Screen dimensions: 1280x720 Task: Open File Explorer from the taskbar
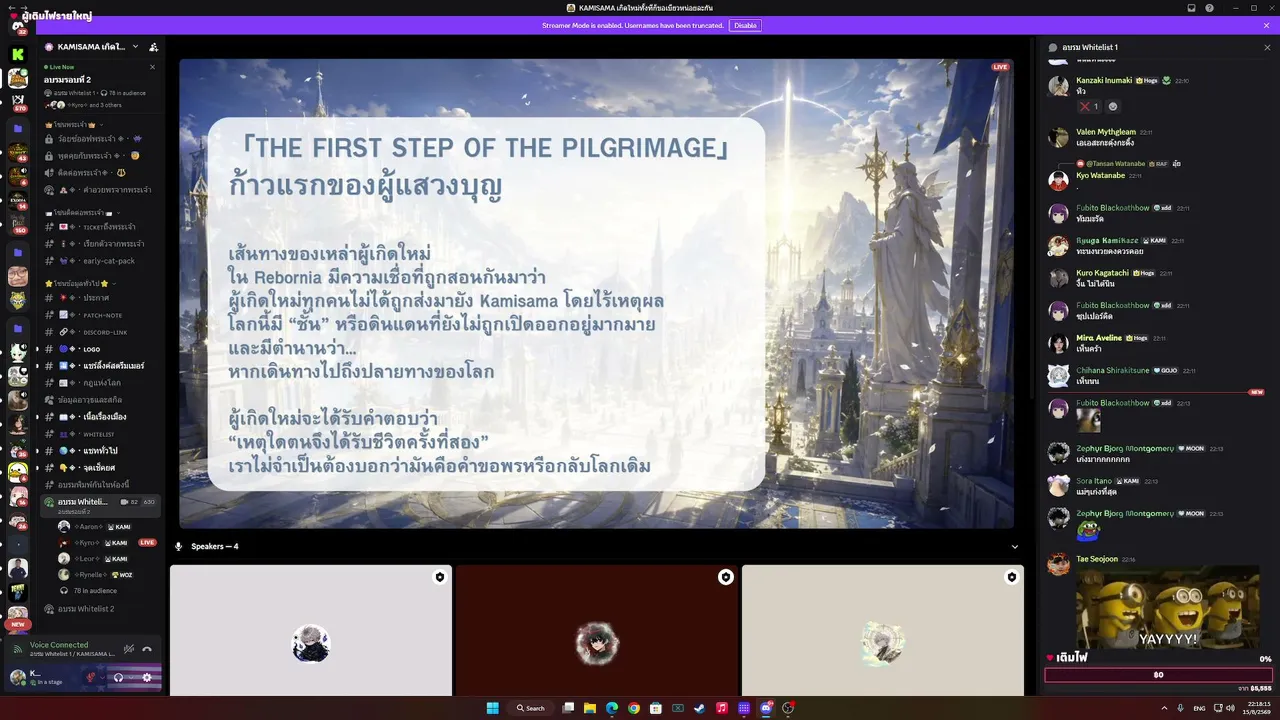[590, 708]
